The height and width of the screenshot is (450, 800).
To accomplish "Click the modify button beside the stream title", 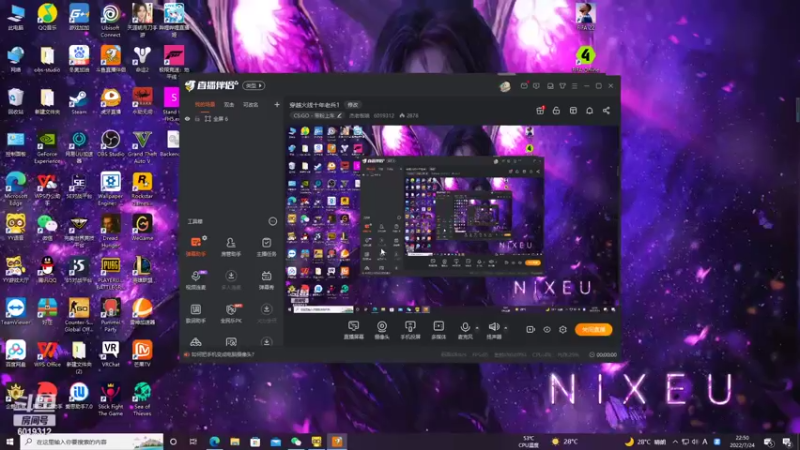I will pos(353,105).
